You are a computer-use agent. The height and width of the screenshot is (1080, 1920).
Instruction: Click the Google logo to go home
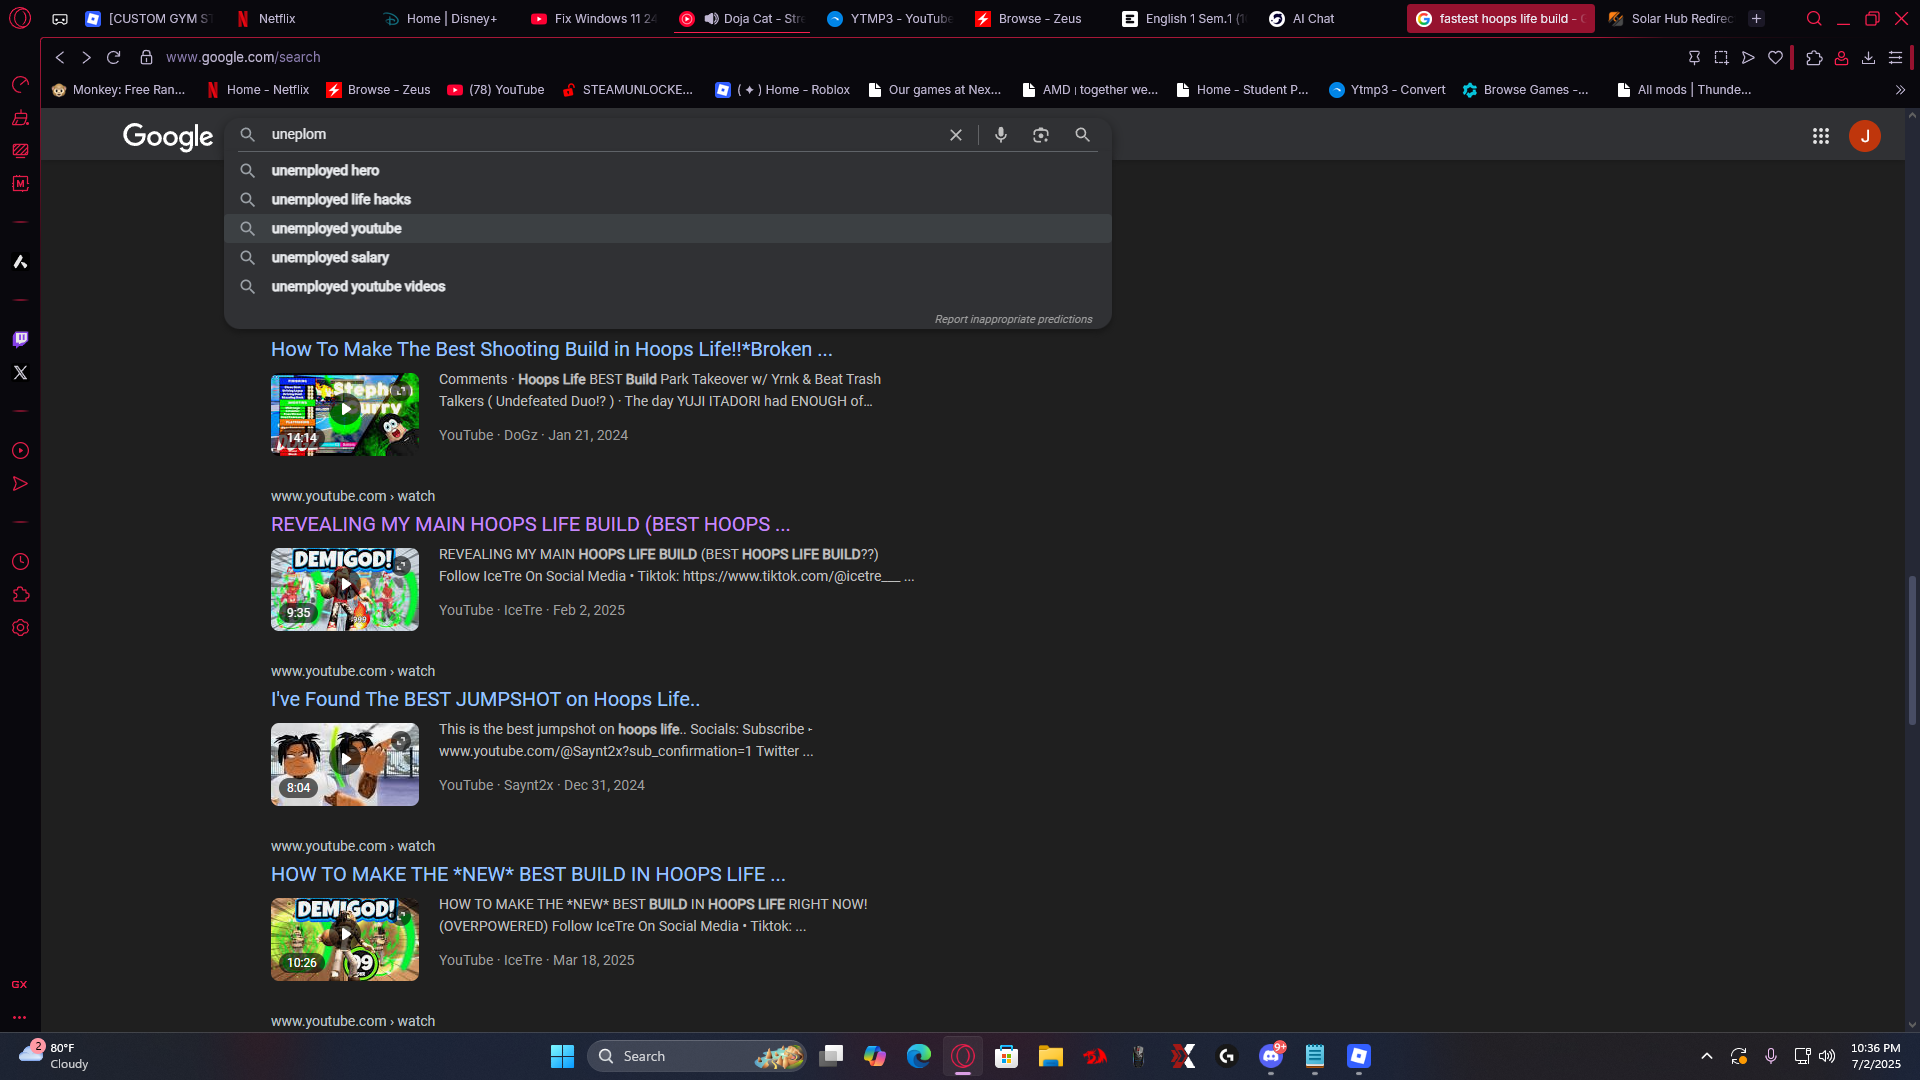168,136
